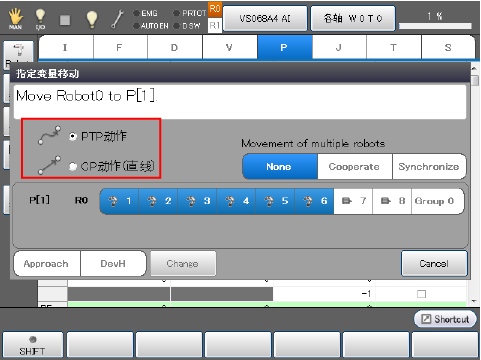Screen dimensions: 481x360
Task: Toggle the large yellow light bulb icon
Action: point(92,19)
